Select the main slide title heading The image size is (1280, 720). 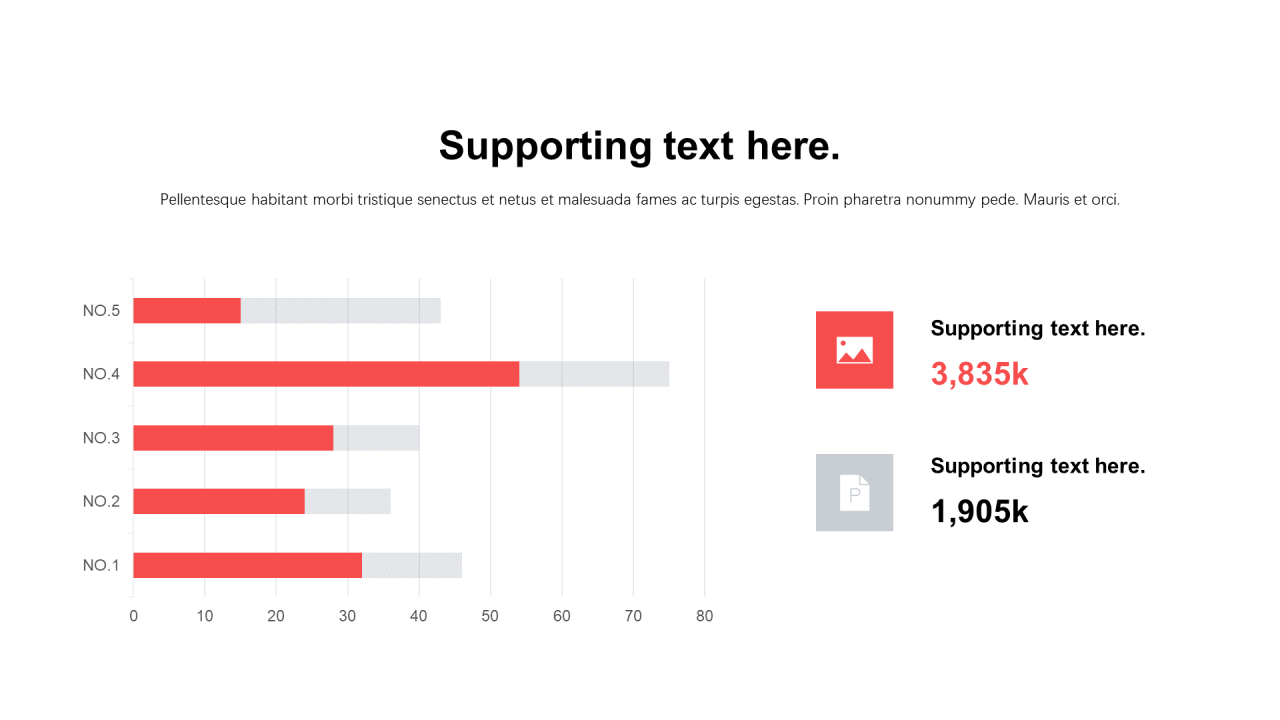click(640, 146)
